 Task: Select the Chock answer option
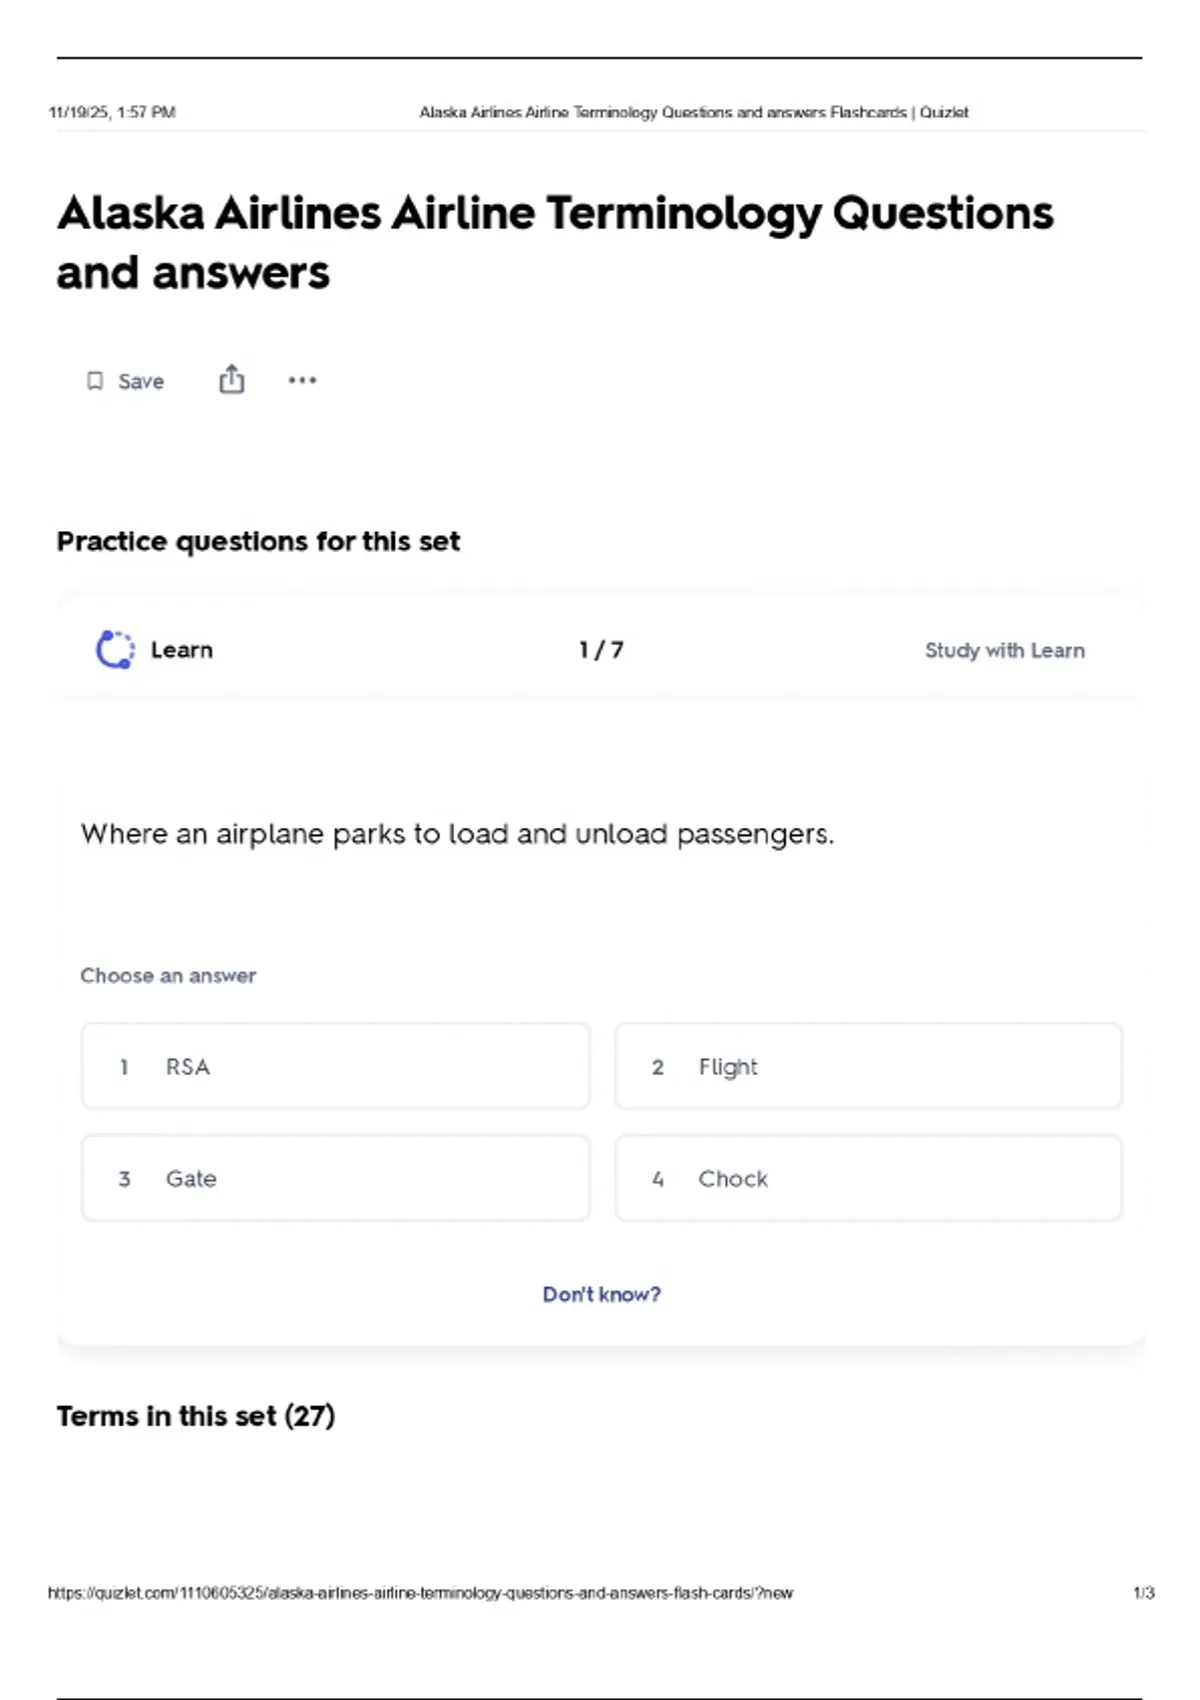[x=868, y=1178]
